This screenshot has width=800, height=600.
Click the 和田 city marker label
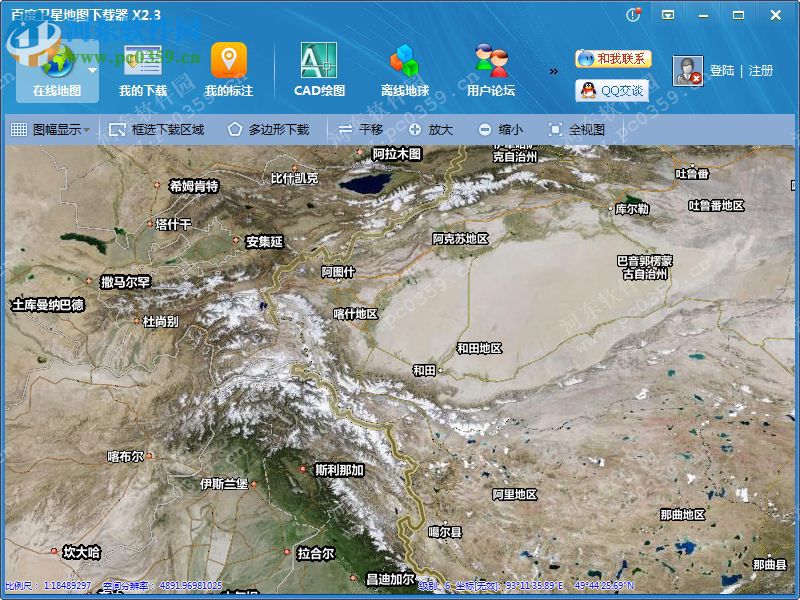424,370
